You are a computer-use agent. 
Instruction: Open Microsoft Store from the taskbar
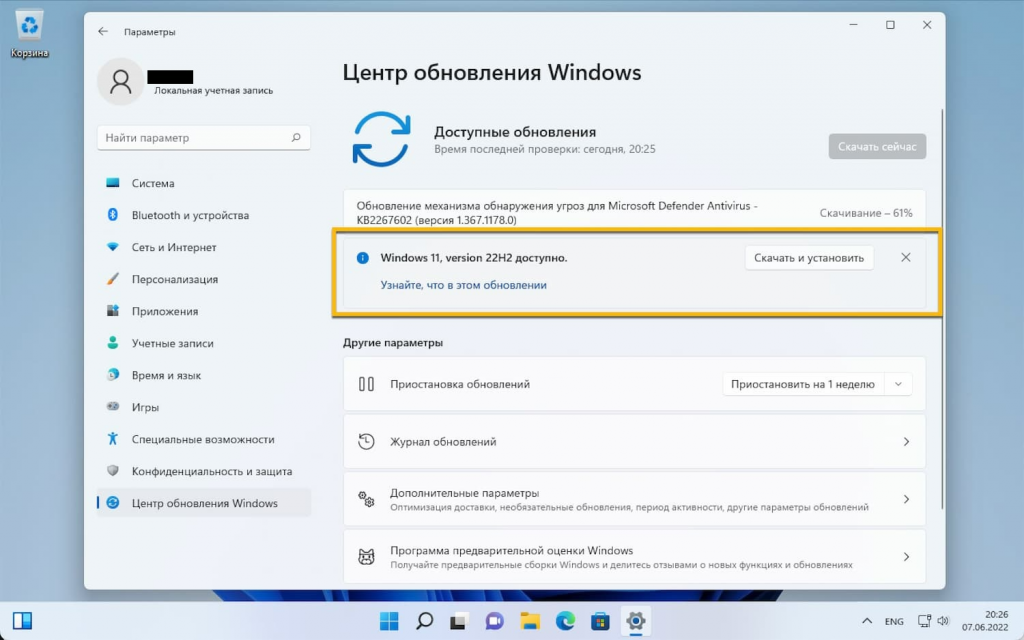click(599, 621)
